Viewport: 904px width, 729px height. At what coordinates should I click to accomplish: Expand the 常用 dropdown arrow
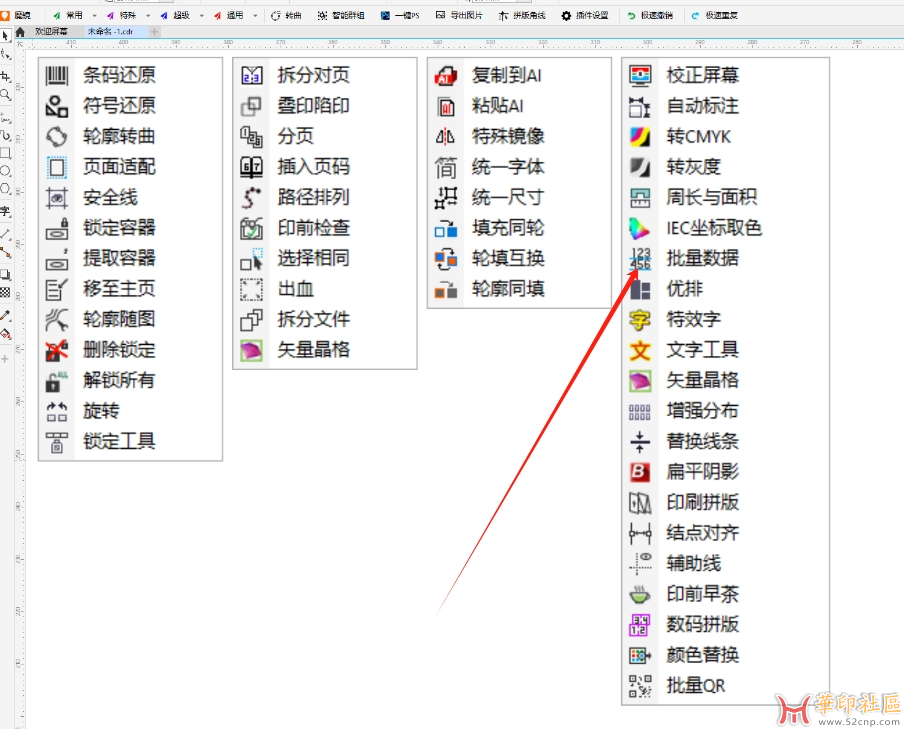pos(95,16)
